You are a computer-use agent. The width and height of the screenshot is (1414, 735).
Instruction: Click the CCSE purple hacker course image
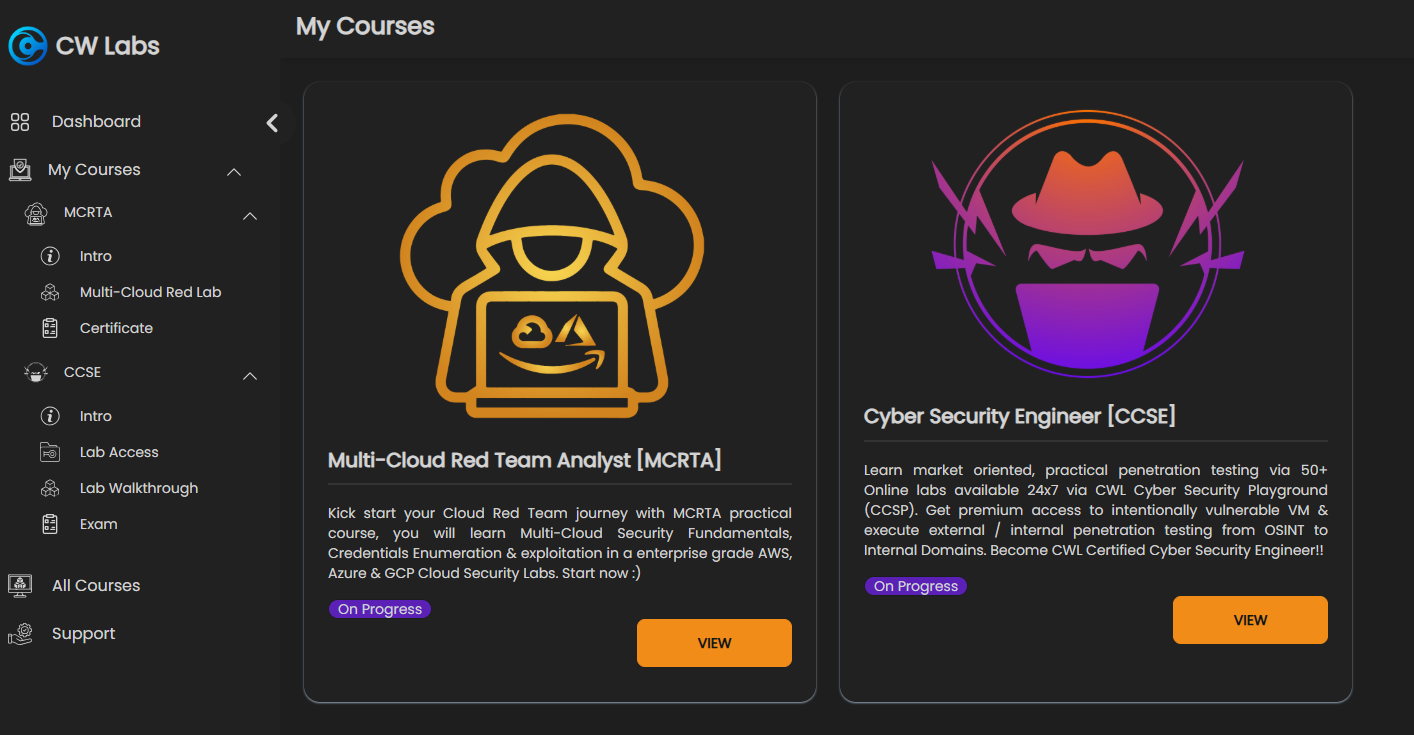click(x=1087, y=244)
